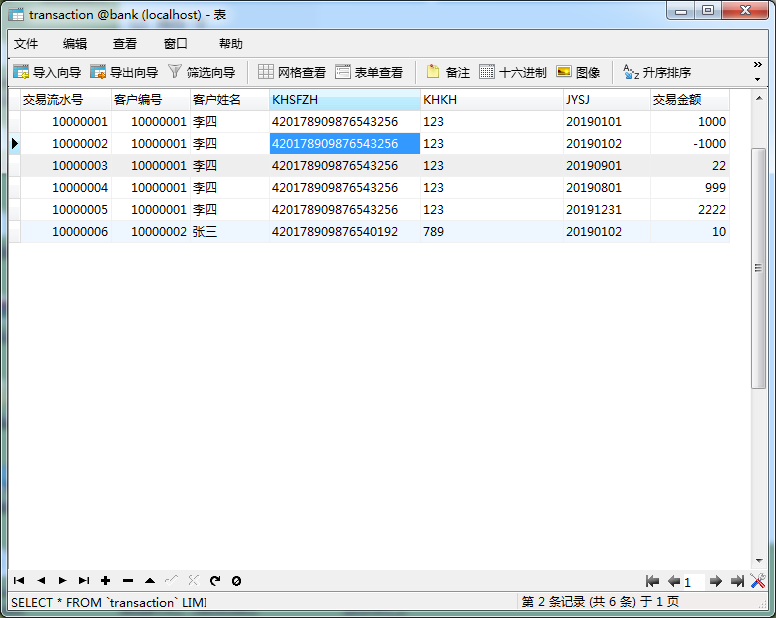Select amount cell 2222

point(689,210)
